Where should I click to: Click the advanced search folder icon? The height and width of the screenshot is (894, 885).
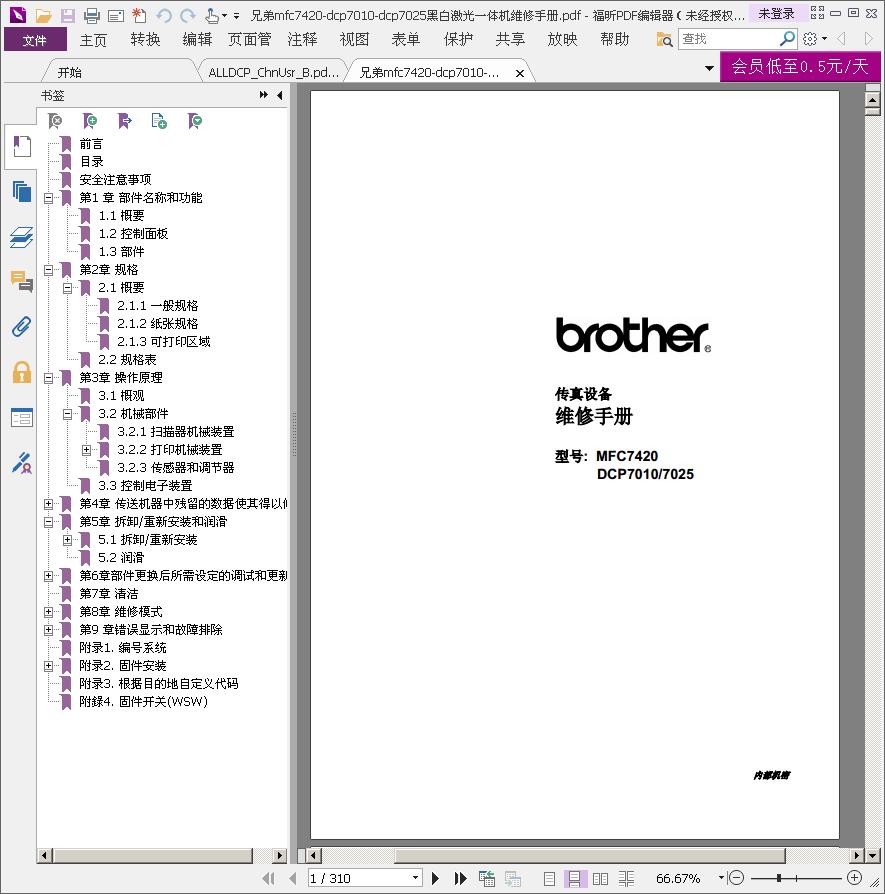664,39
